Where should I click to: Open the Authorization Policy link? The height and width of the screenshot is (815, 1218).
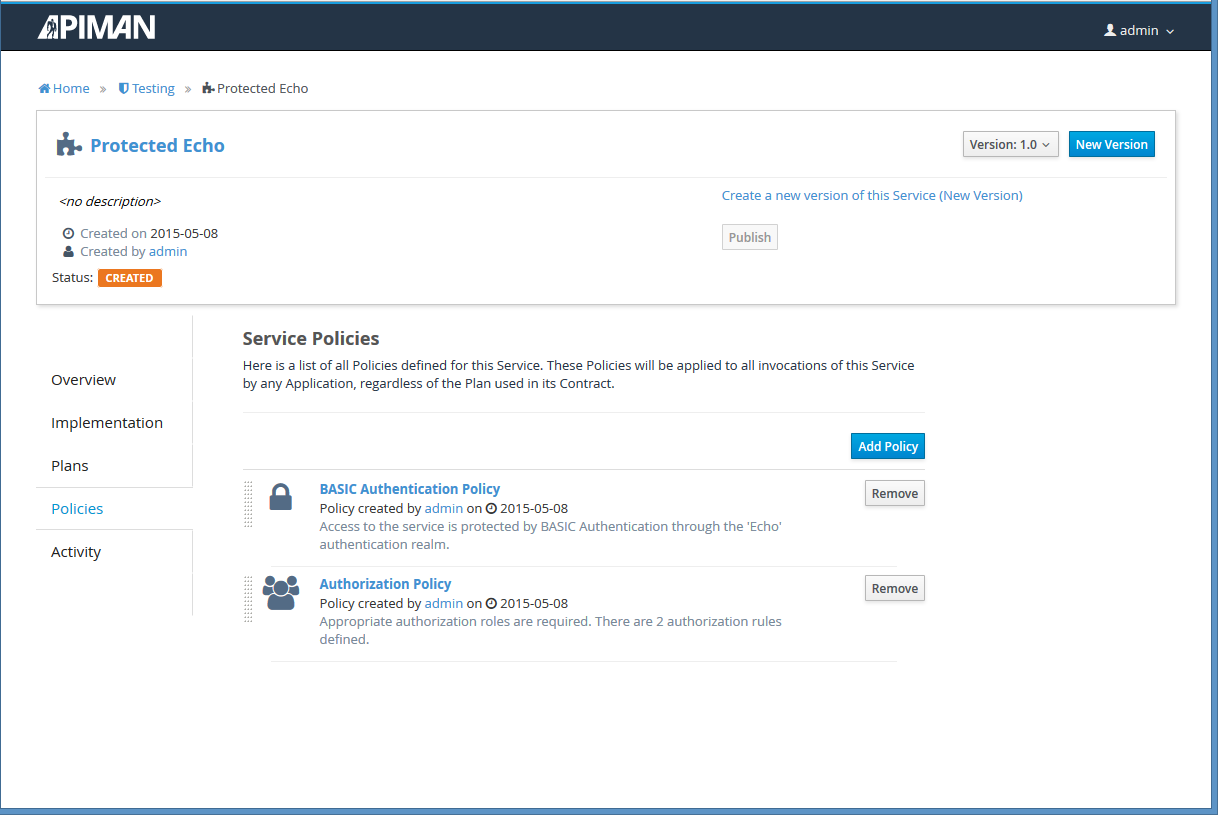tap(385, 584)
